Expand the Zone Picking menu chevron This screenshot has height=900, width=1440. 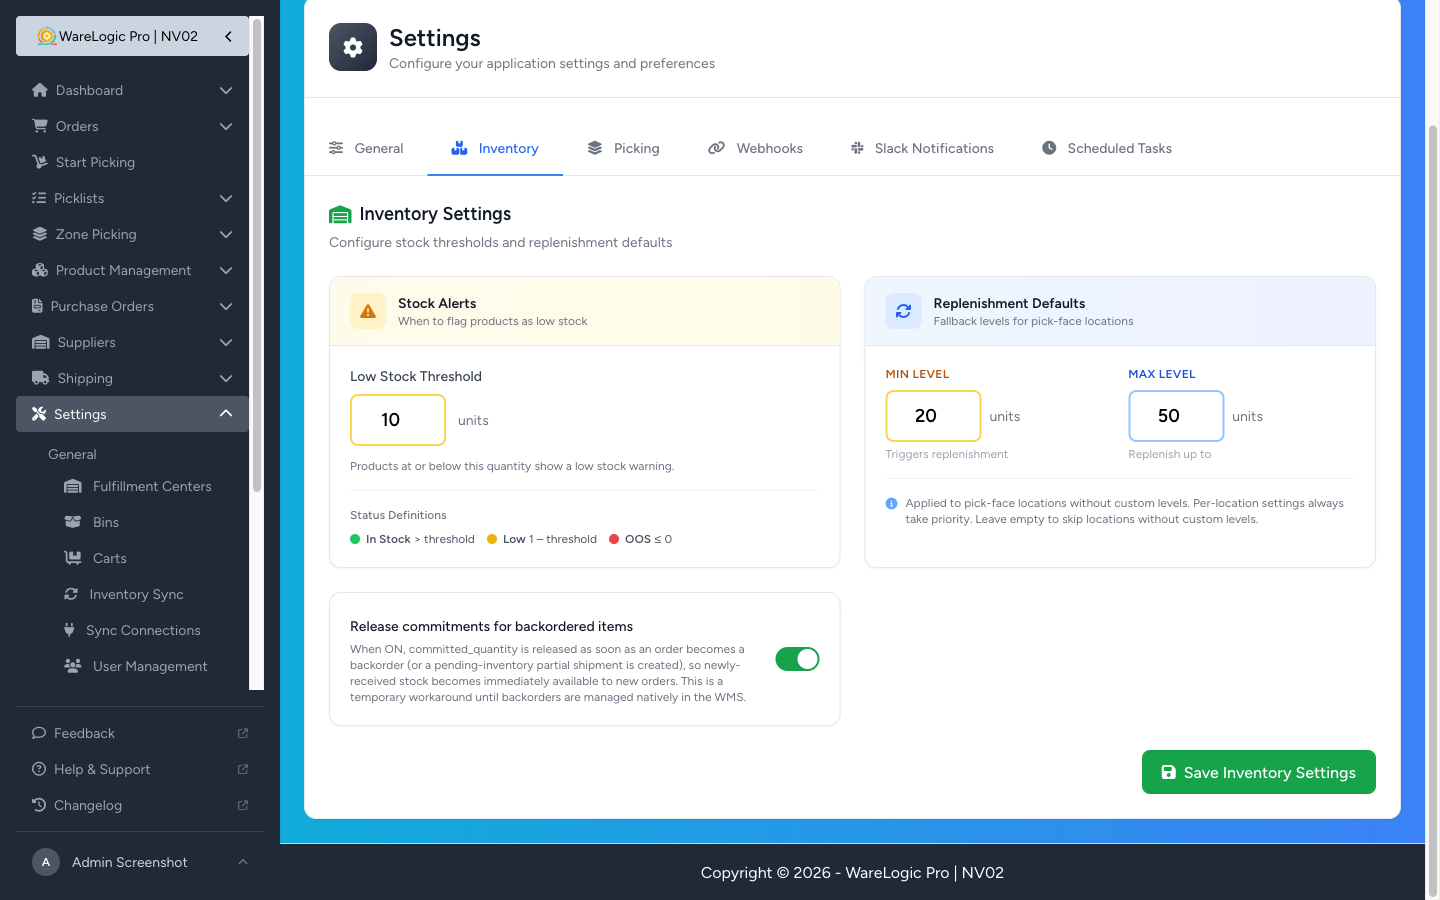click(226, 234)
